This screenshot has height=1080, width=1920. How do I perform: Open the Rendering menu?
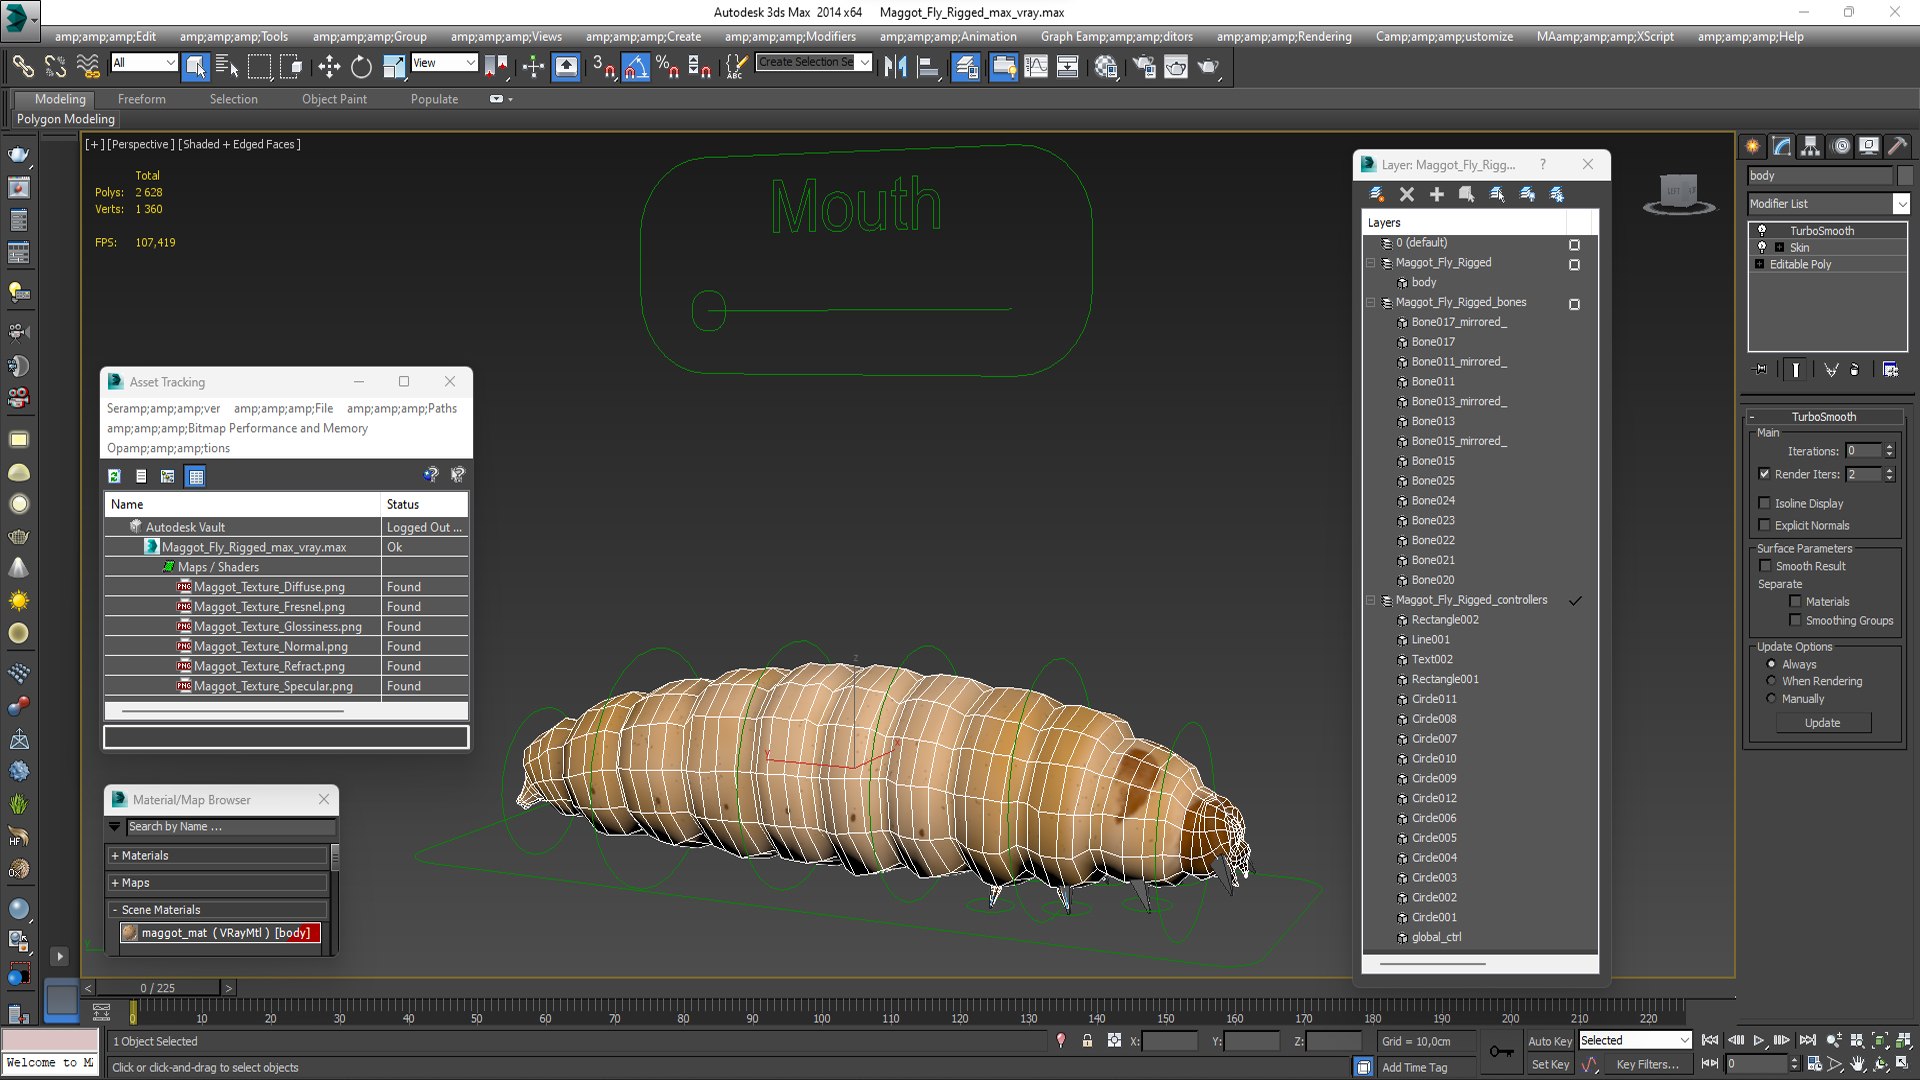[1284, 36]
